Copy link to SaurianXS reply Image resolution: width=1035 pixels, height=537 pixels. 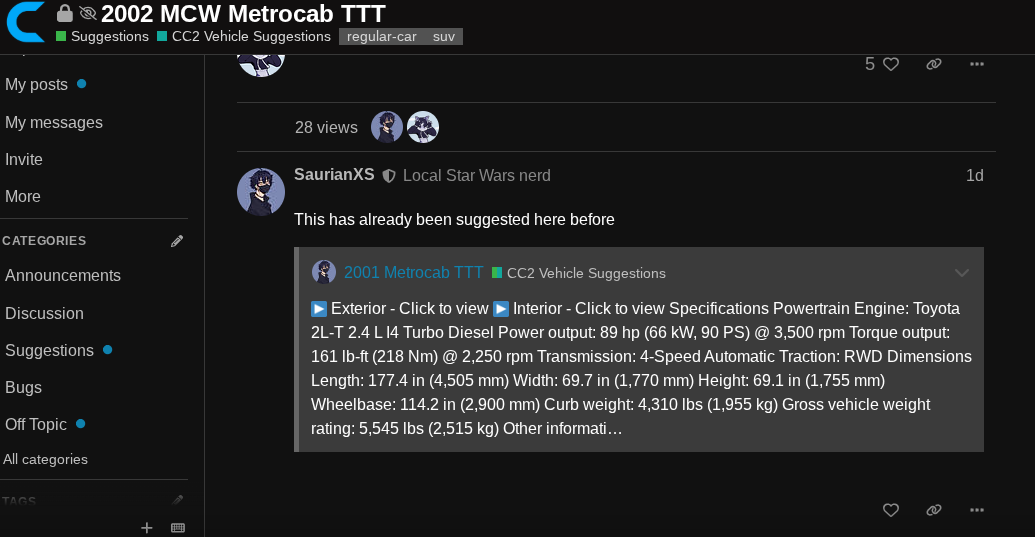pyautogui.click(x=934, y=510)
